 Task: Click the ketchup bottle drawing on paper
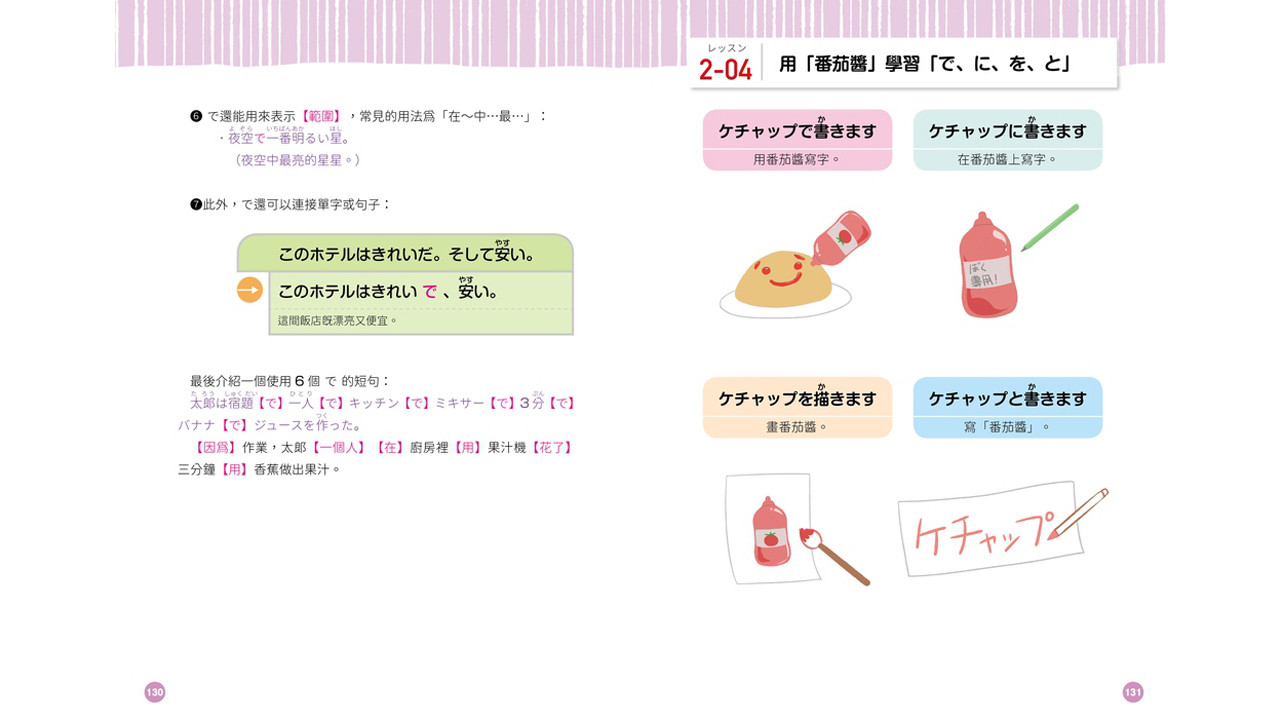(770, 529)
